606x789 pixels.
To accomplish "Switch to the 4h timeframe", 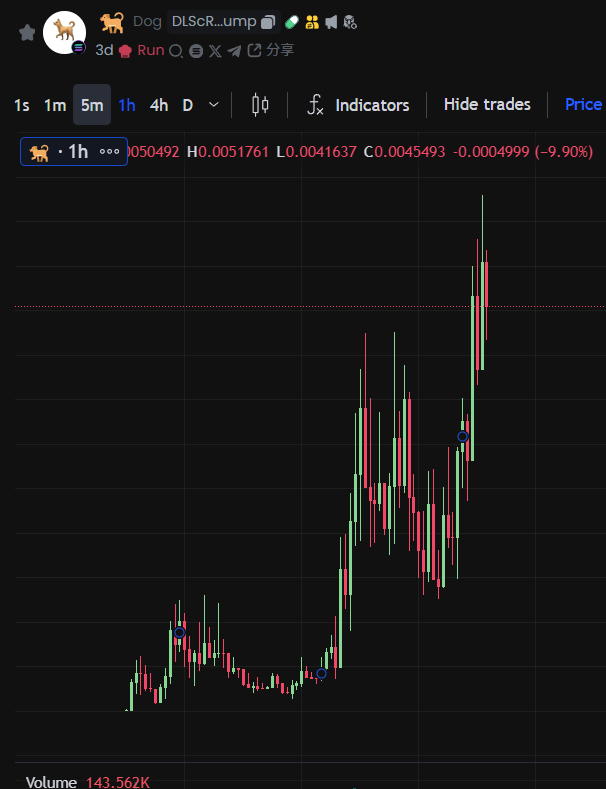I will tap(159, 105).
